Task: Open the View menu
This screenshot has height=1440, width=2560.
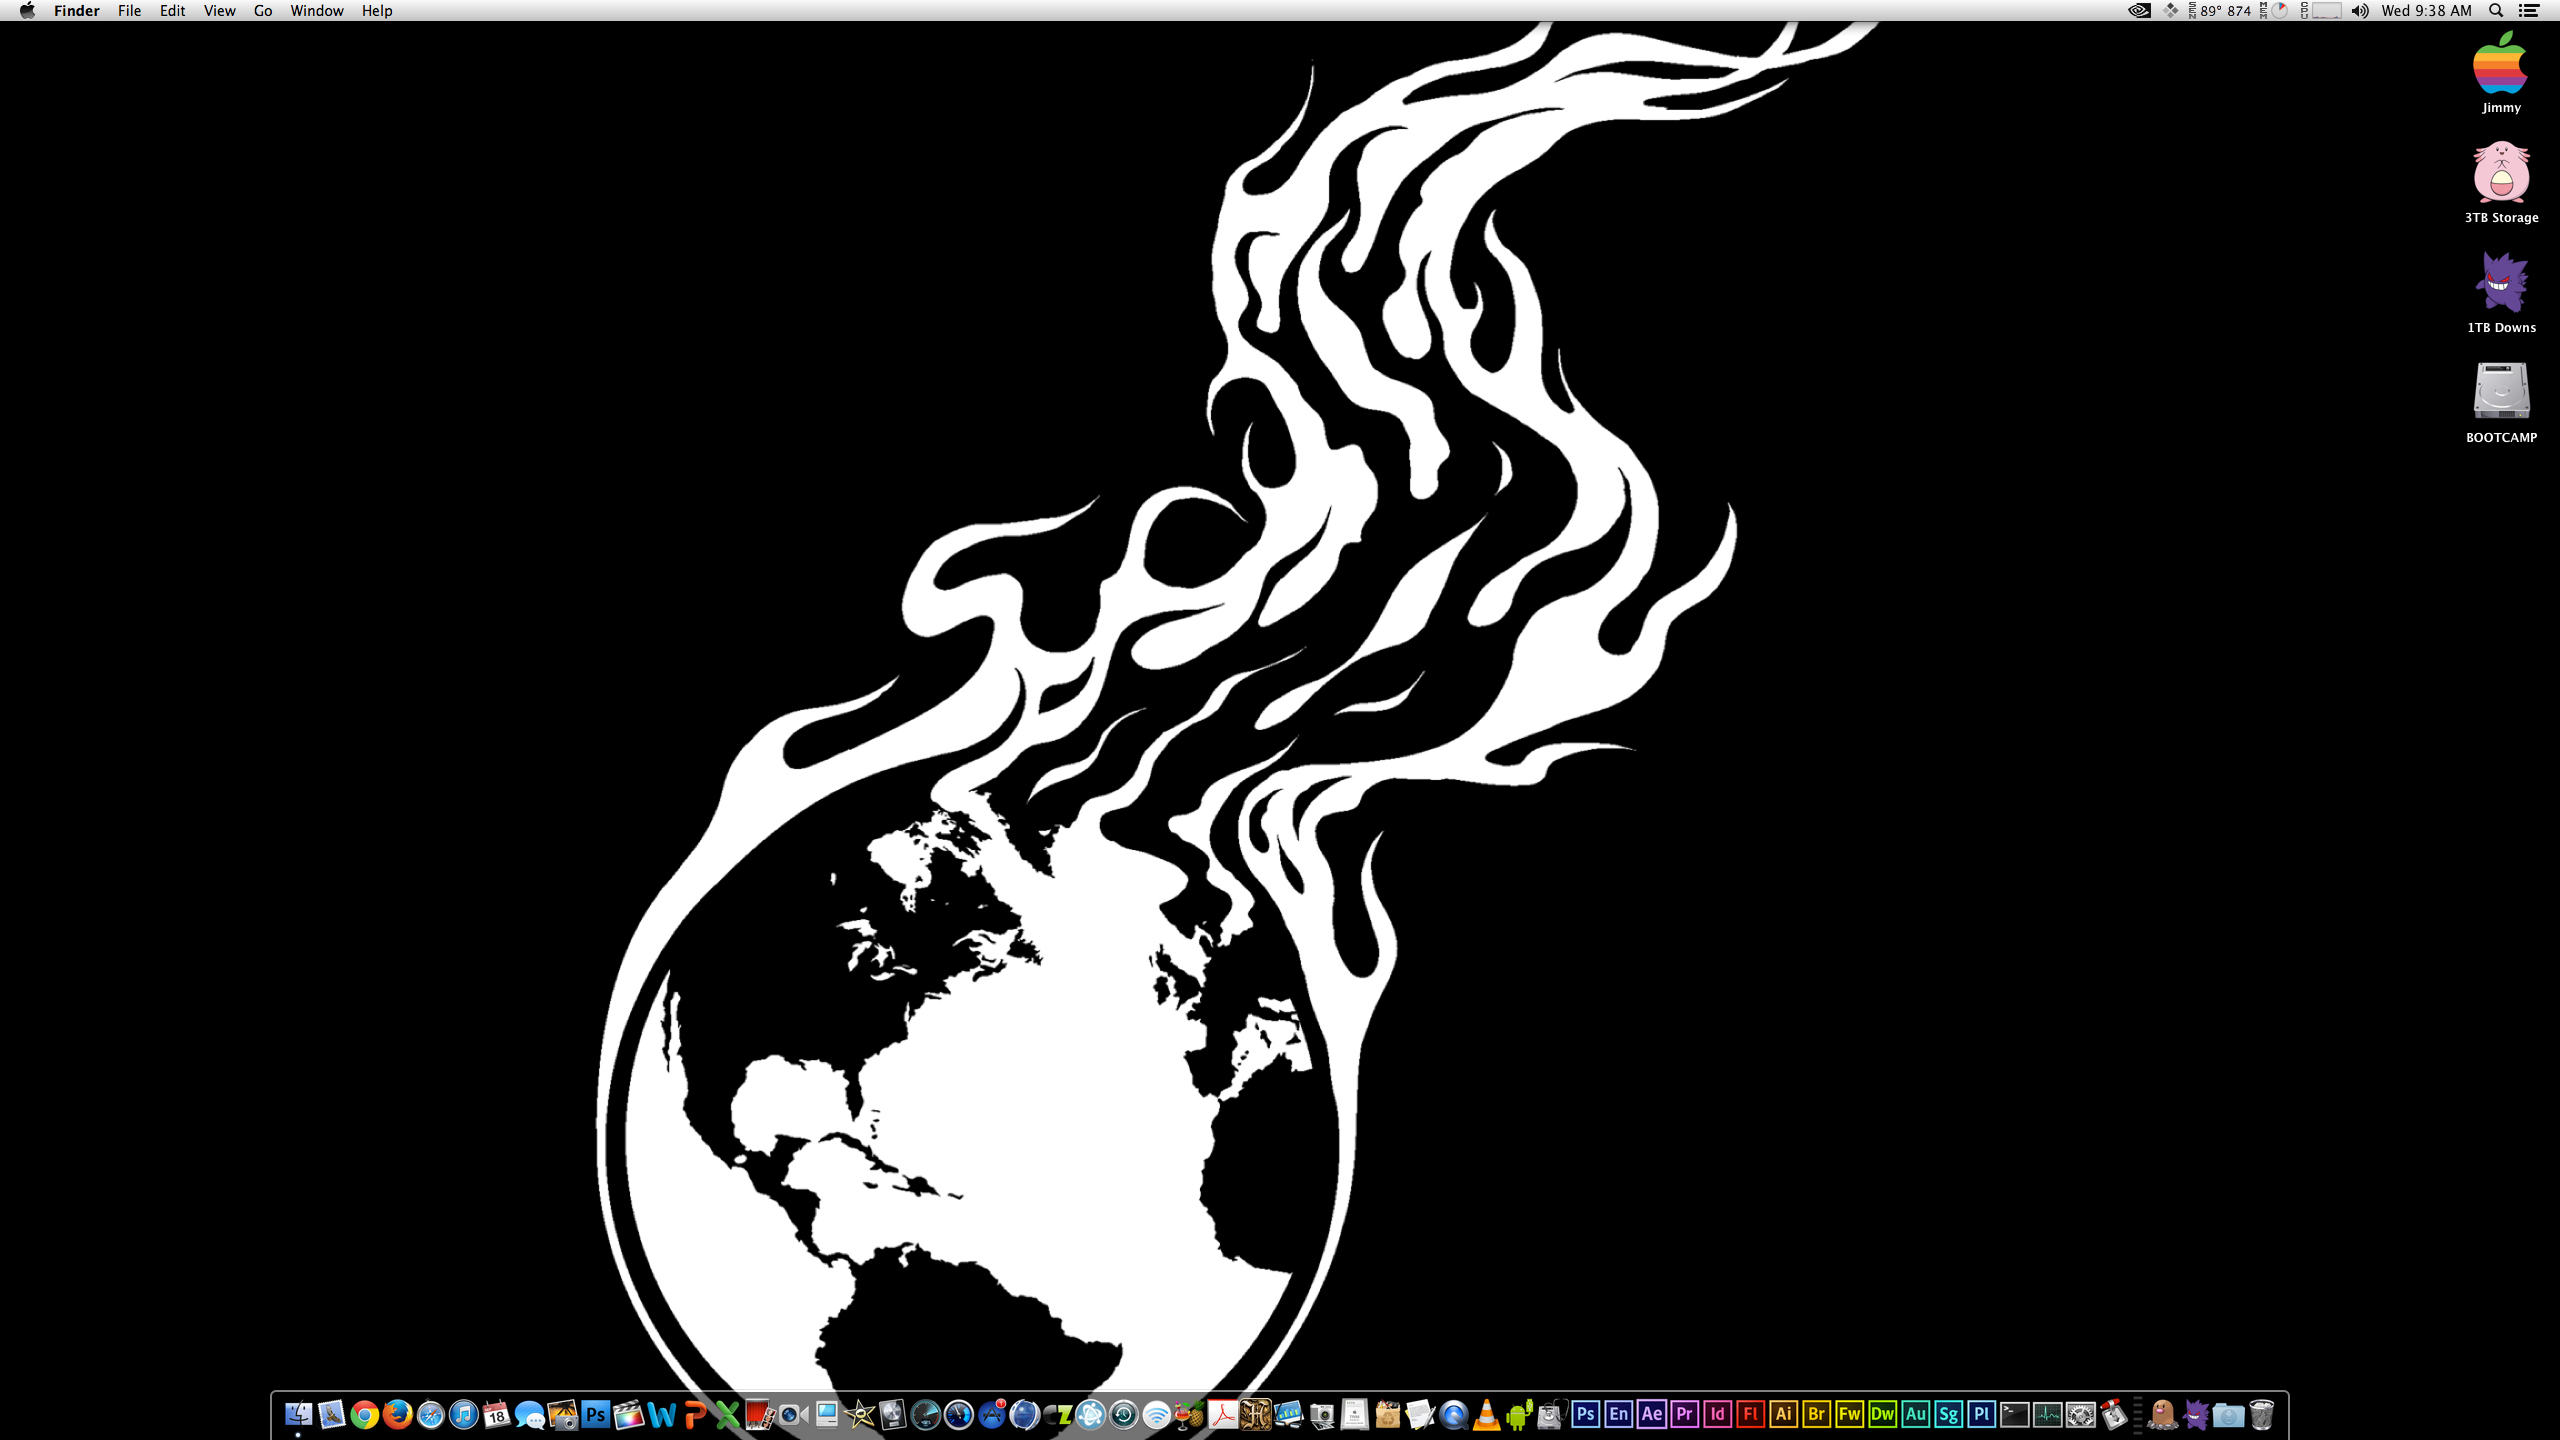Action: [x=219, y=10]
